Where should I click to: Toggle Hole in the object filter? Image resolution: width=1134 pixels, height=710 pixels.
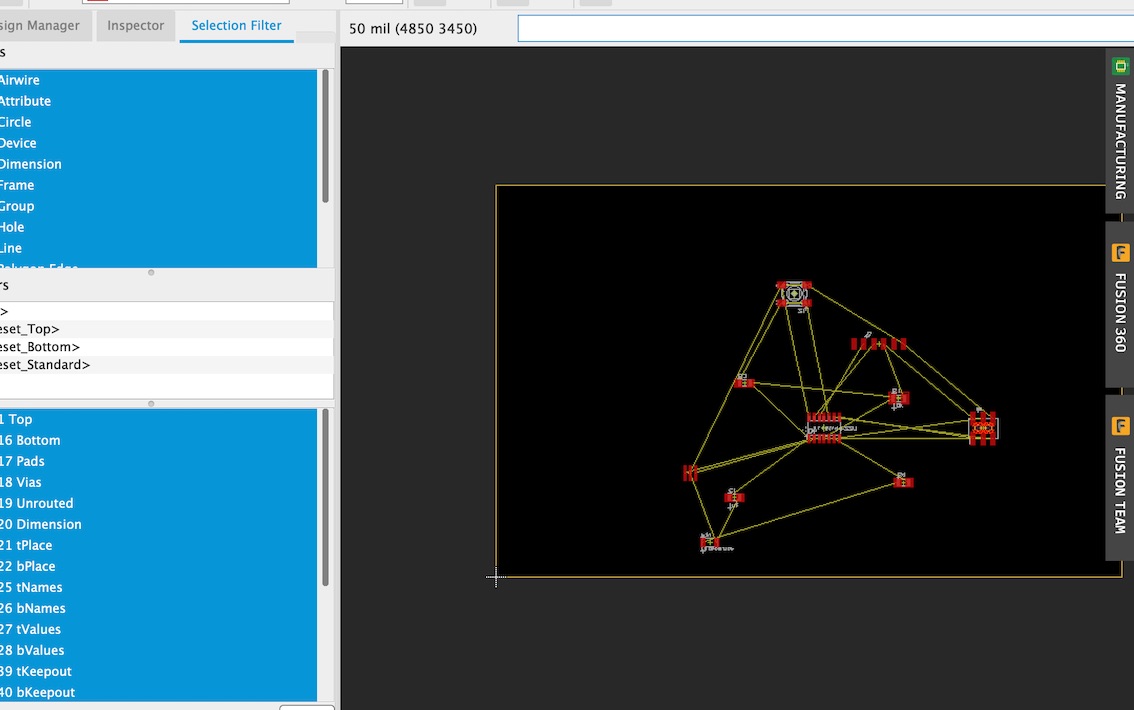158,227
